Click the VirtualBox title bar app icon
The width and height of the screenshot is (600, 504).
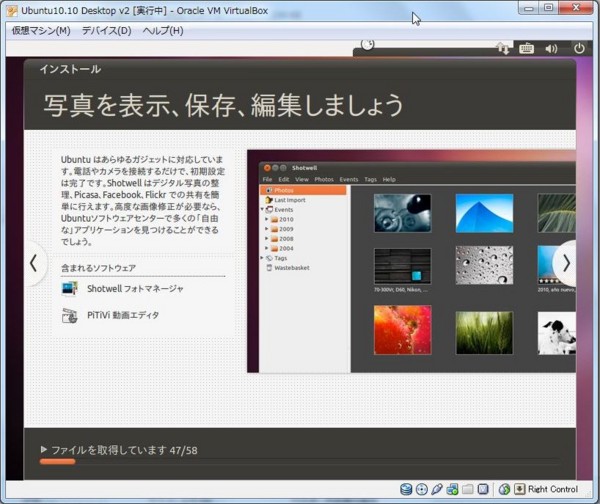tap(12, 11)
